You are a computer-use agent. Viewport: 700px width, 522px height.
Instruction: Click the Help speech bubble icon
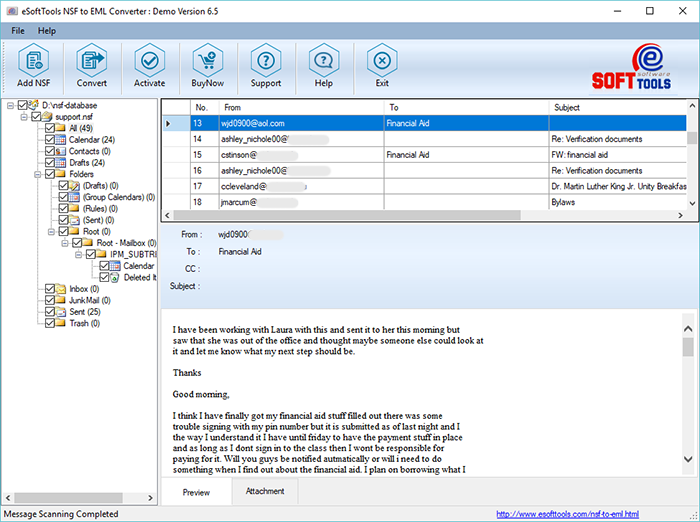pos(324,61)
